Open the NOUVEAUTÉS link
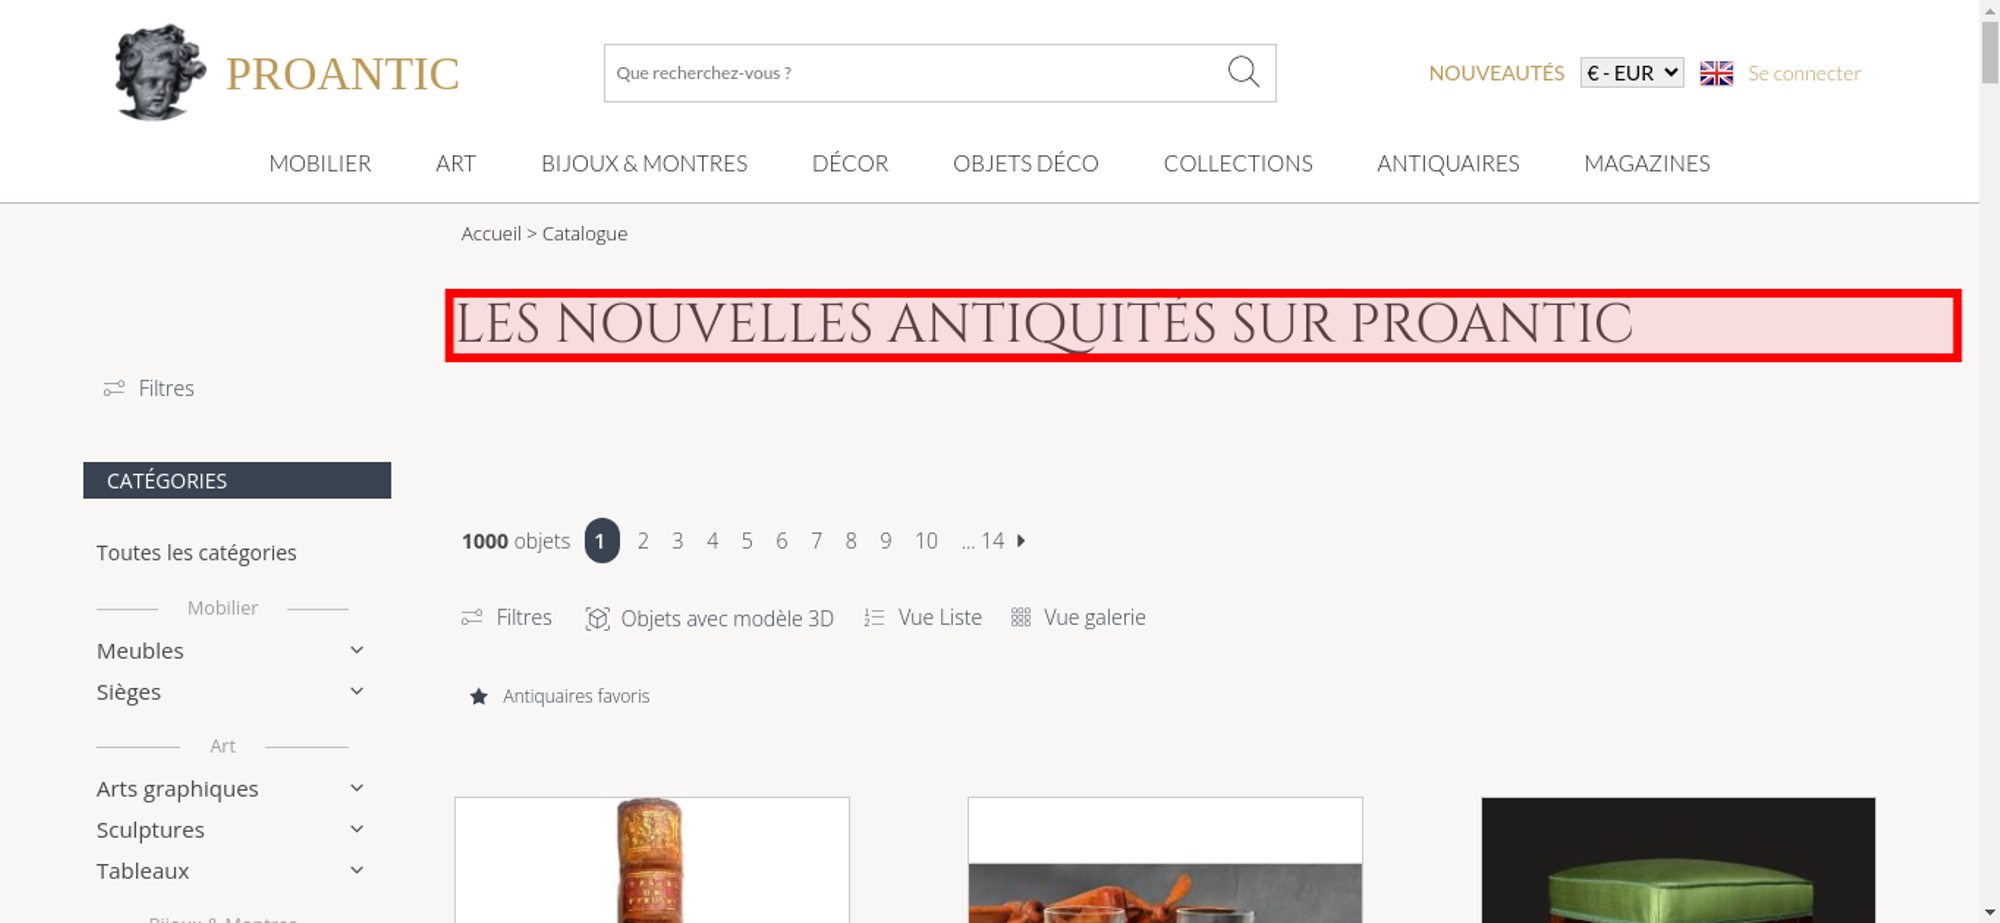The height and width of the screenshot is (923, 2000). 1496,73
